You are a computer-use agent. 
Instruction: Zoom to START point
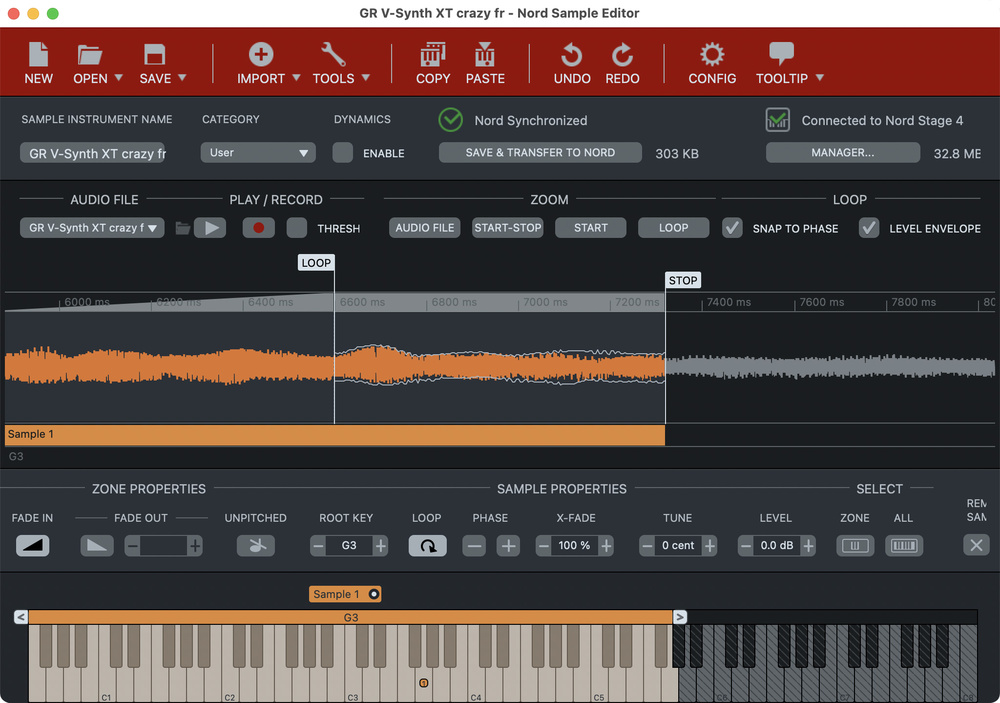click(x=591, y=228)
